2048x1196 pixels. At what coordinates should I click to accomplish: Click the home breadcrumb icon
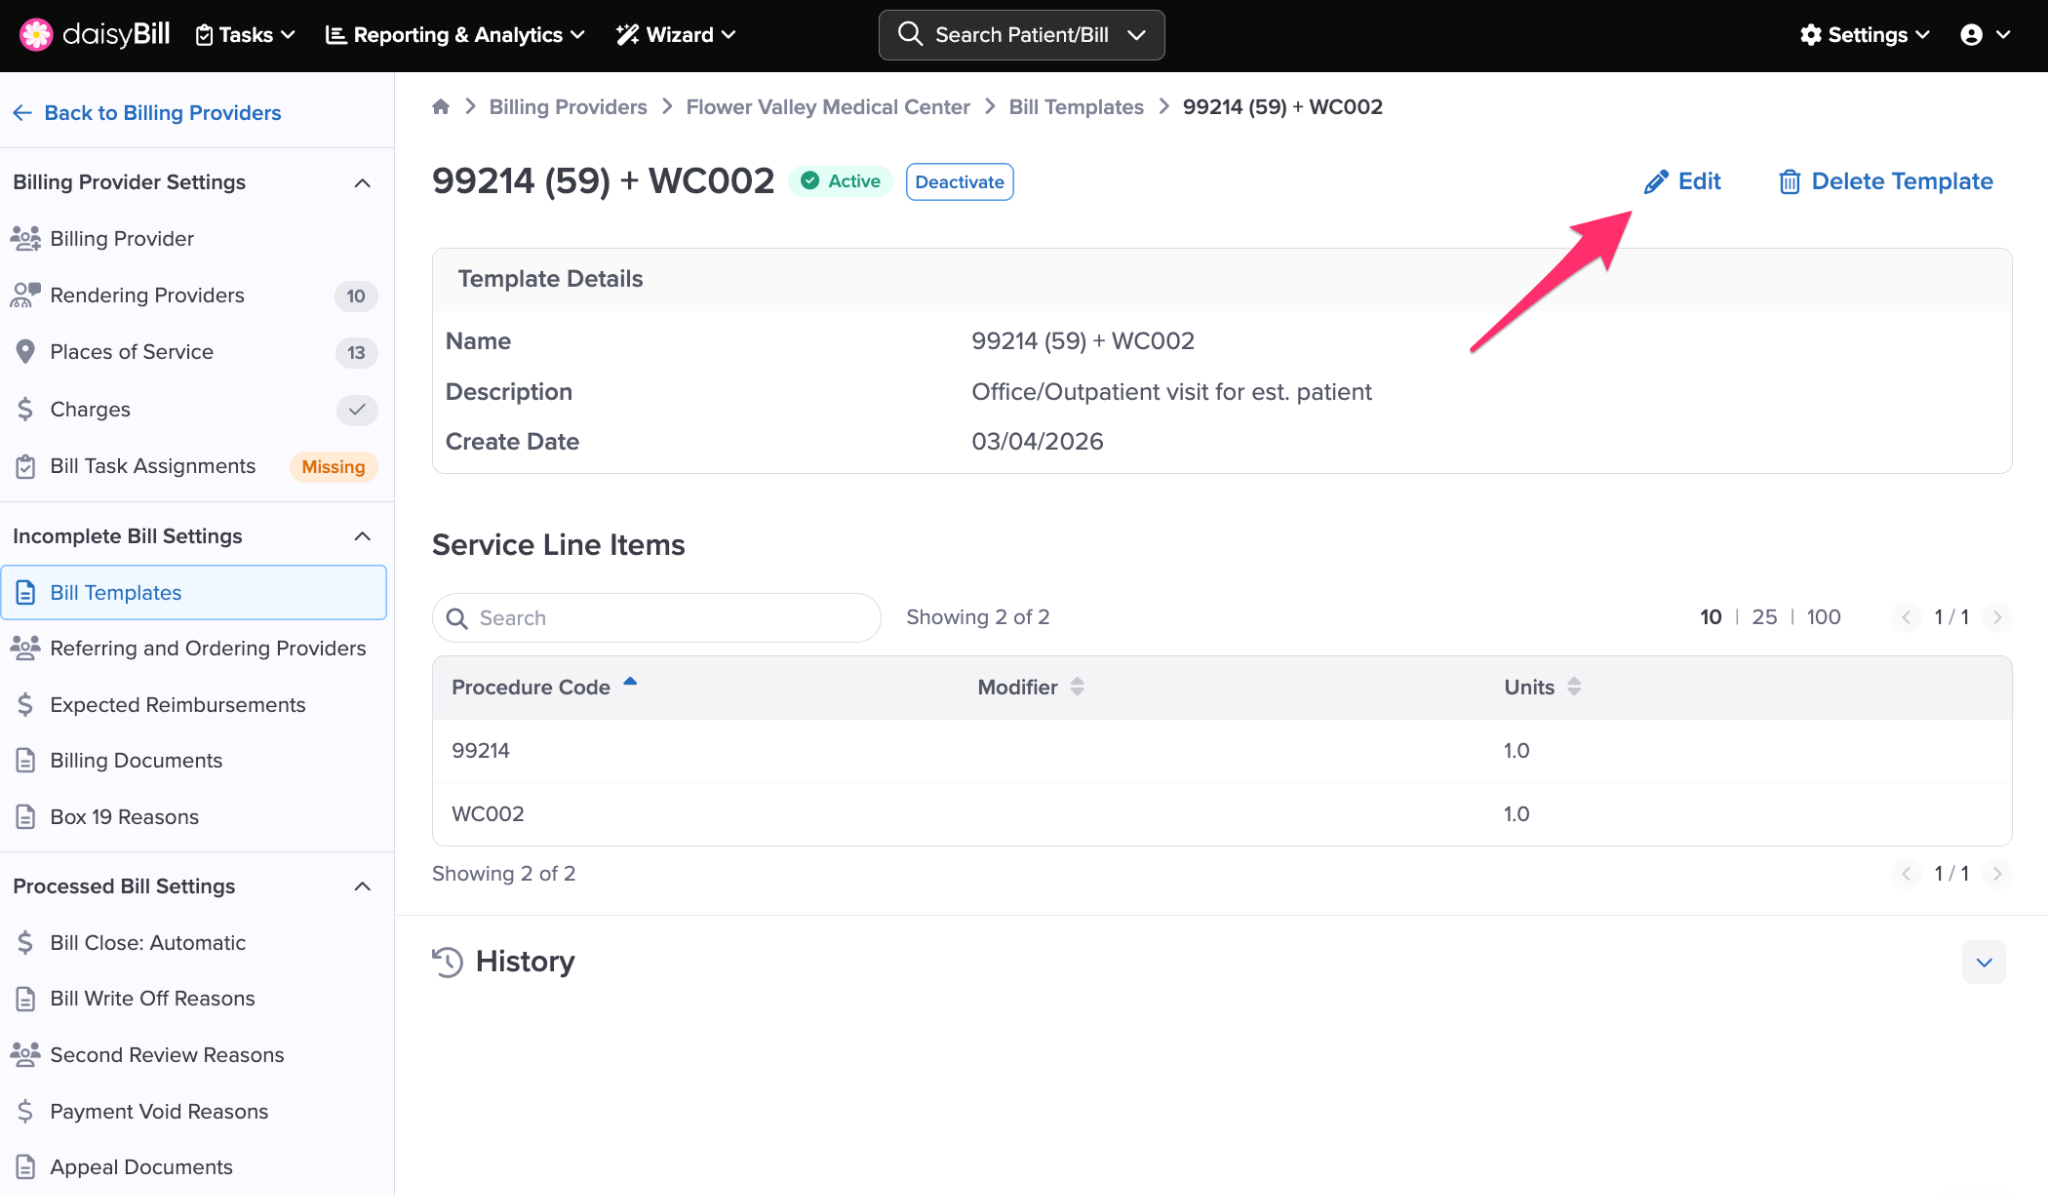click(440, 107)
